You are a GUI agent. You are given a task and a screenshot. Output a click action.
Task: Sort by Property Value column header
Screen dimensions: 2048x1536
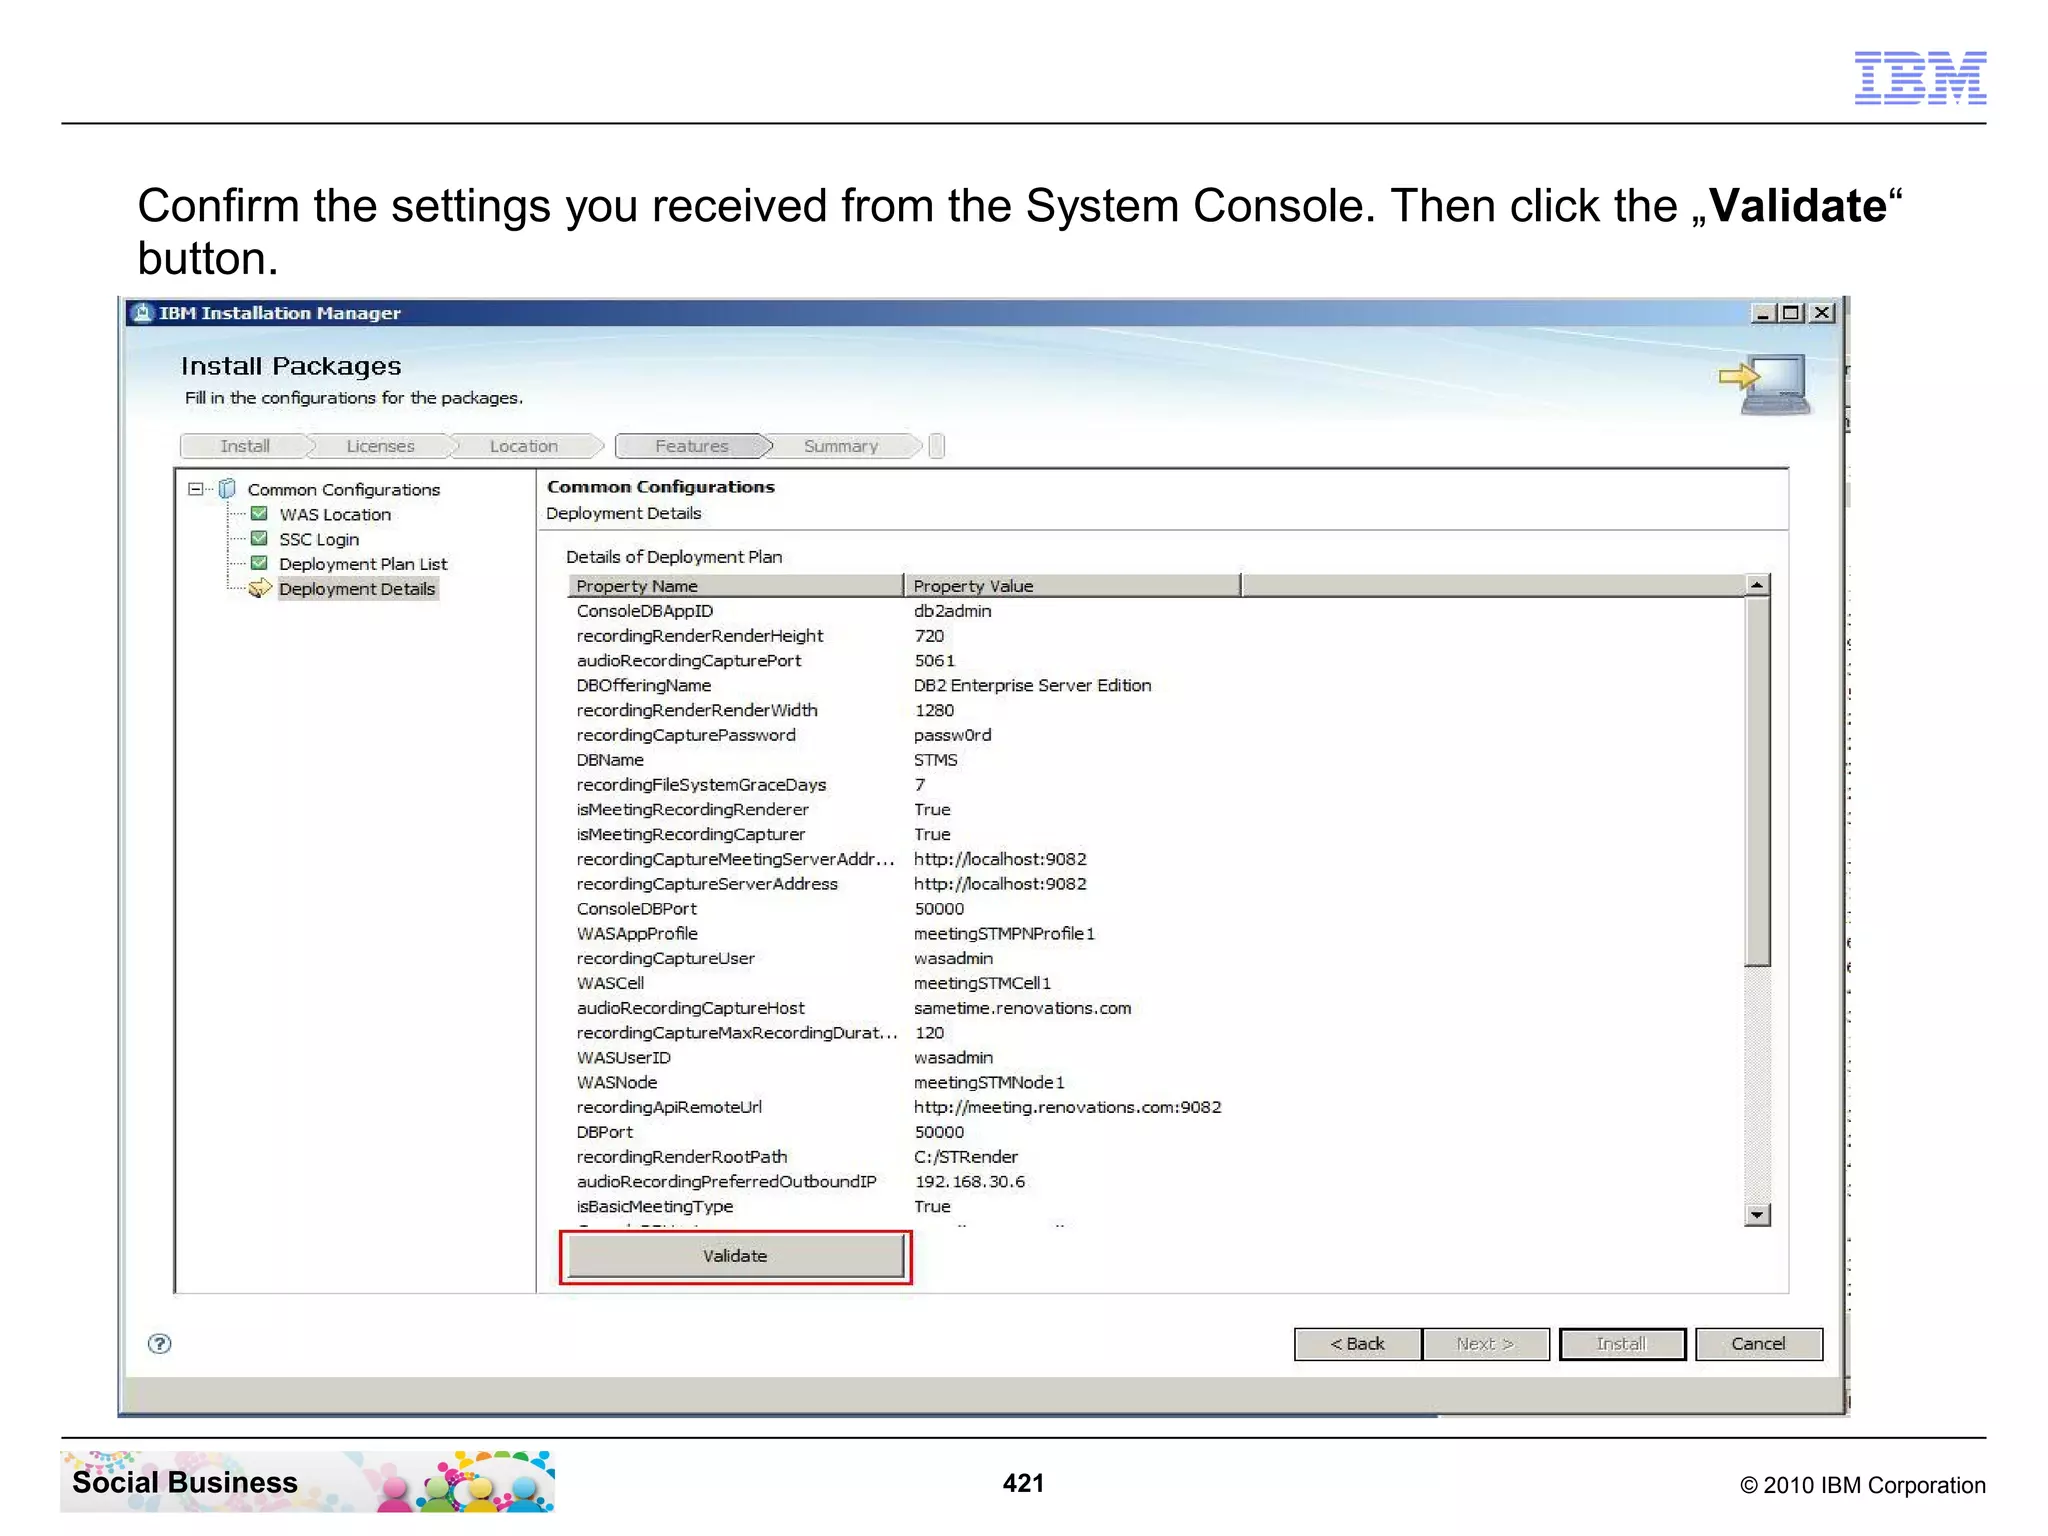1073,586
